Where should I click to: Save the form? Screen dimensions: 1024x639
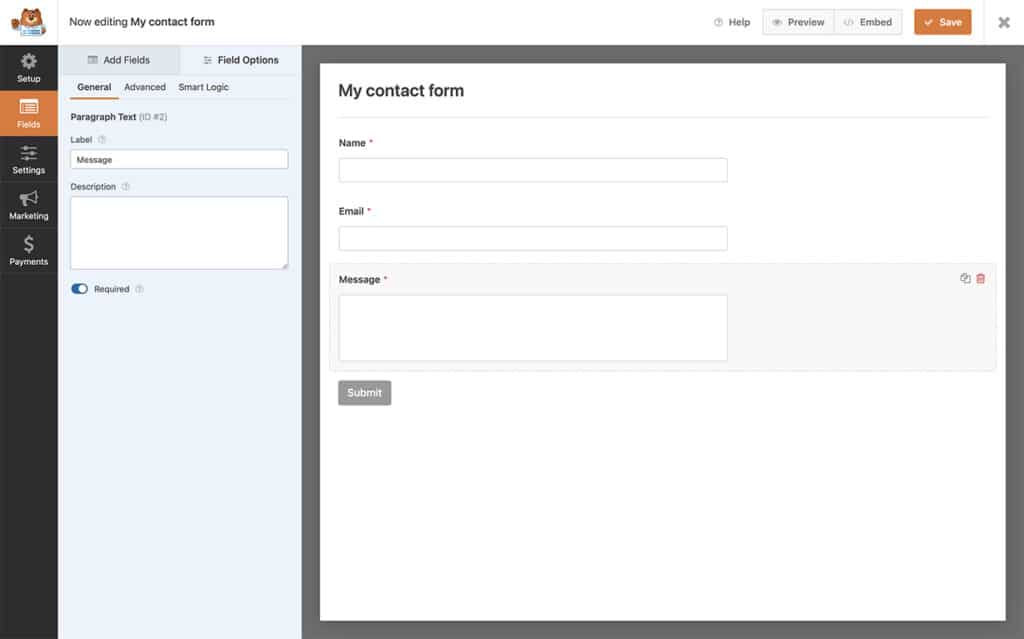tap(942, 21)
